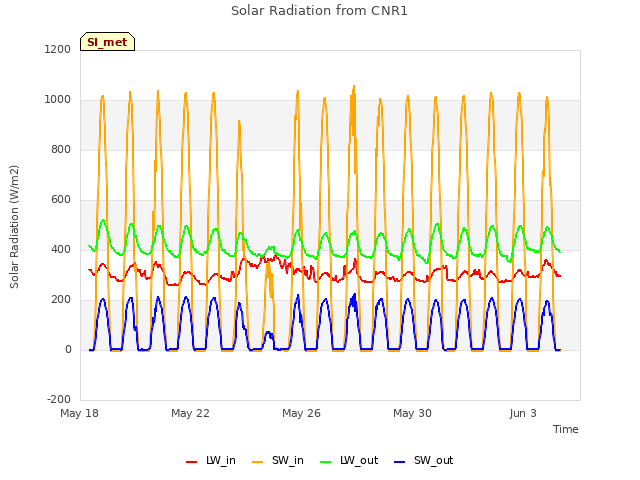
Task: Click the -200 y-axis tick label
Action: (59, 399)
